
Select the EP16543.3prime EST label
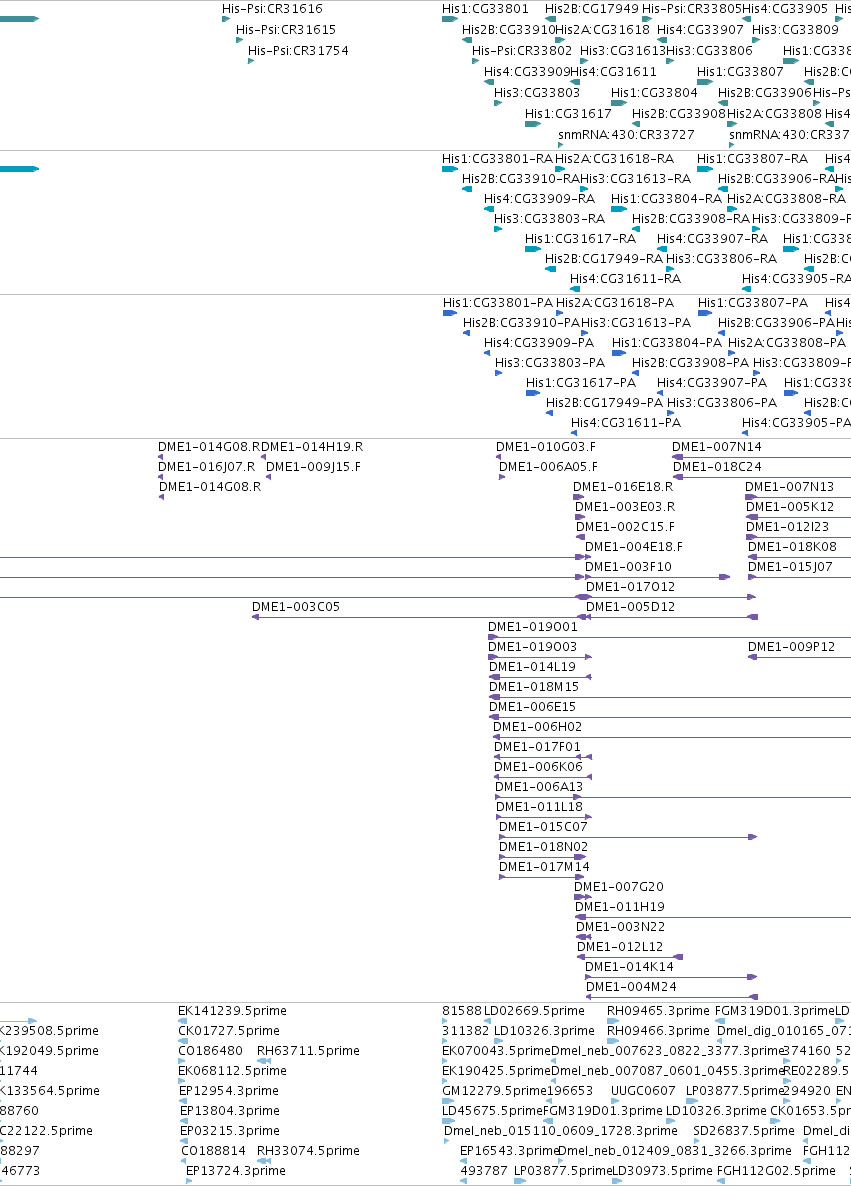coord(510,1151)
